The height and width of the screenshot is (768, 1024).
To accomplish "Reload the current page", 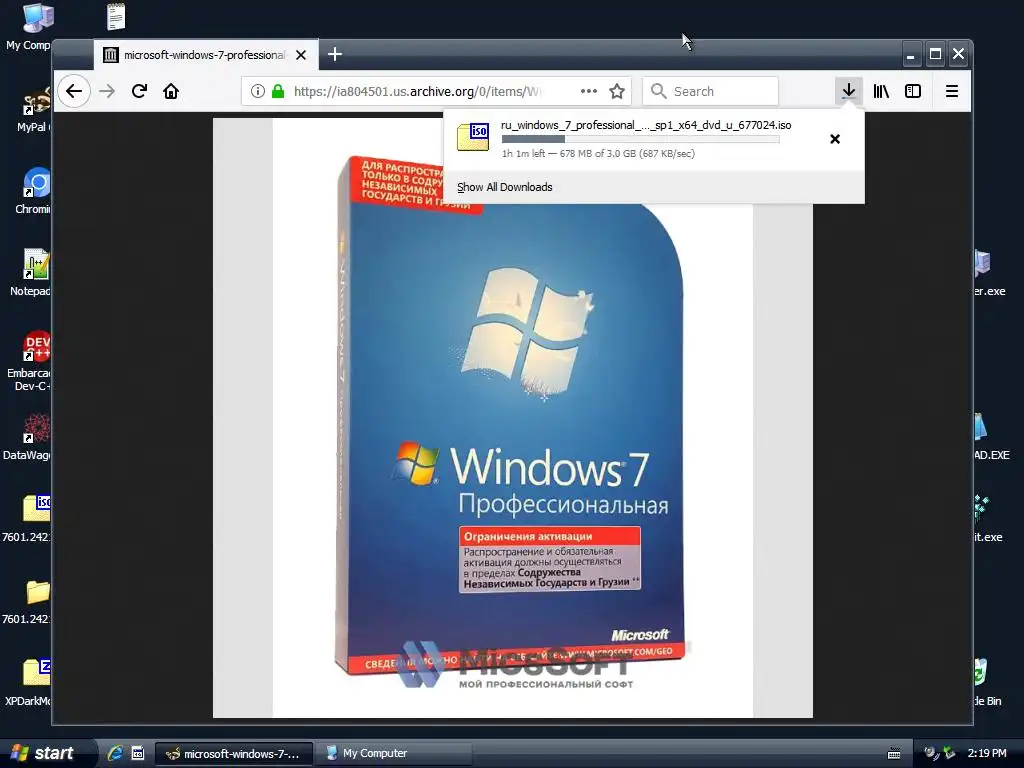I will coord(139,91).
